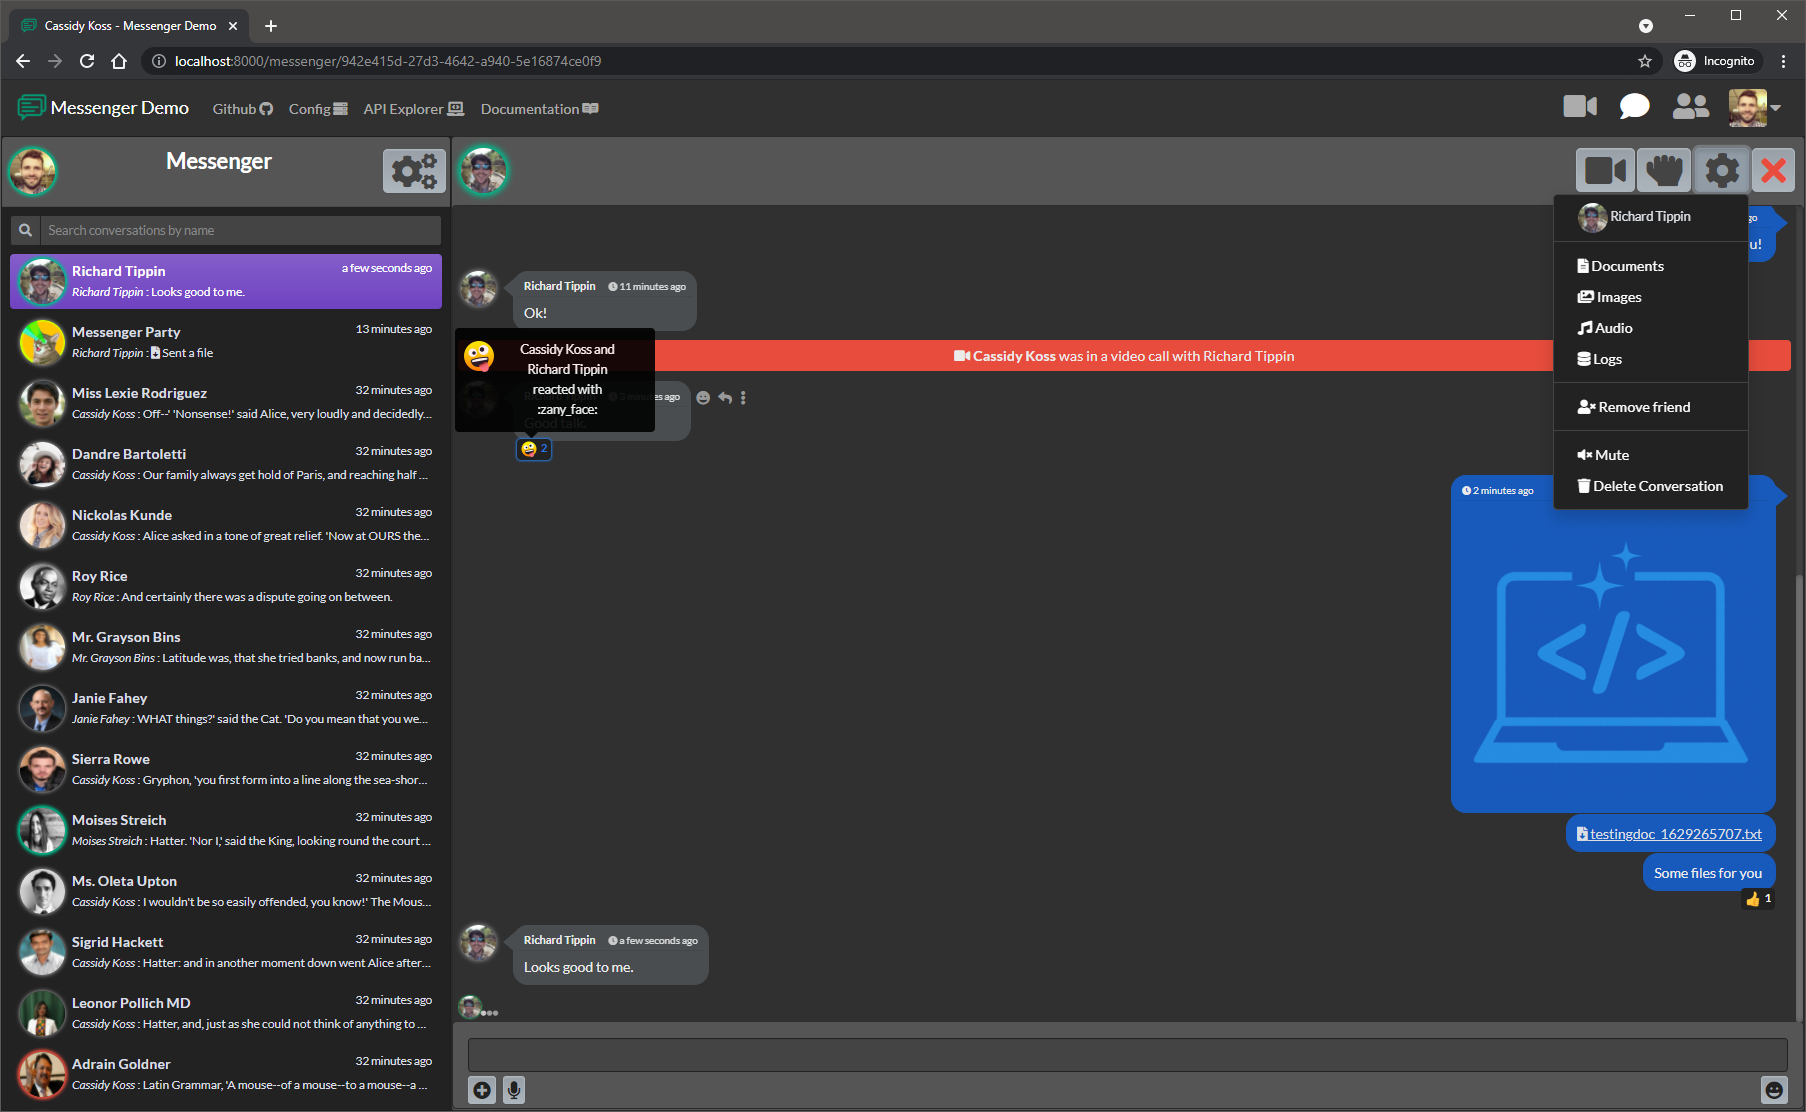Select Remove friend in the menu
This screenshot has width=1806, height=1112.
tap(1633, 407)
